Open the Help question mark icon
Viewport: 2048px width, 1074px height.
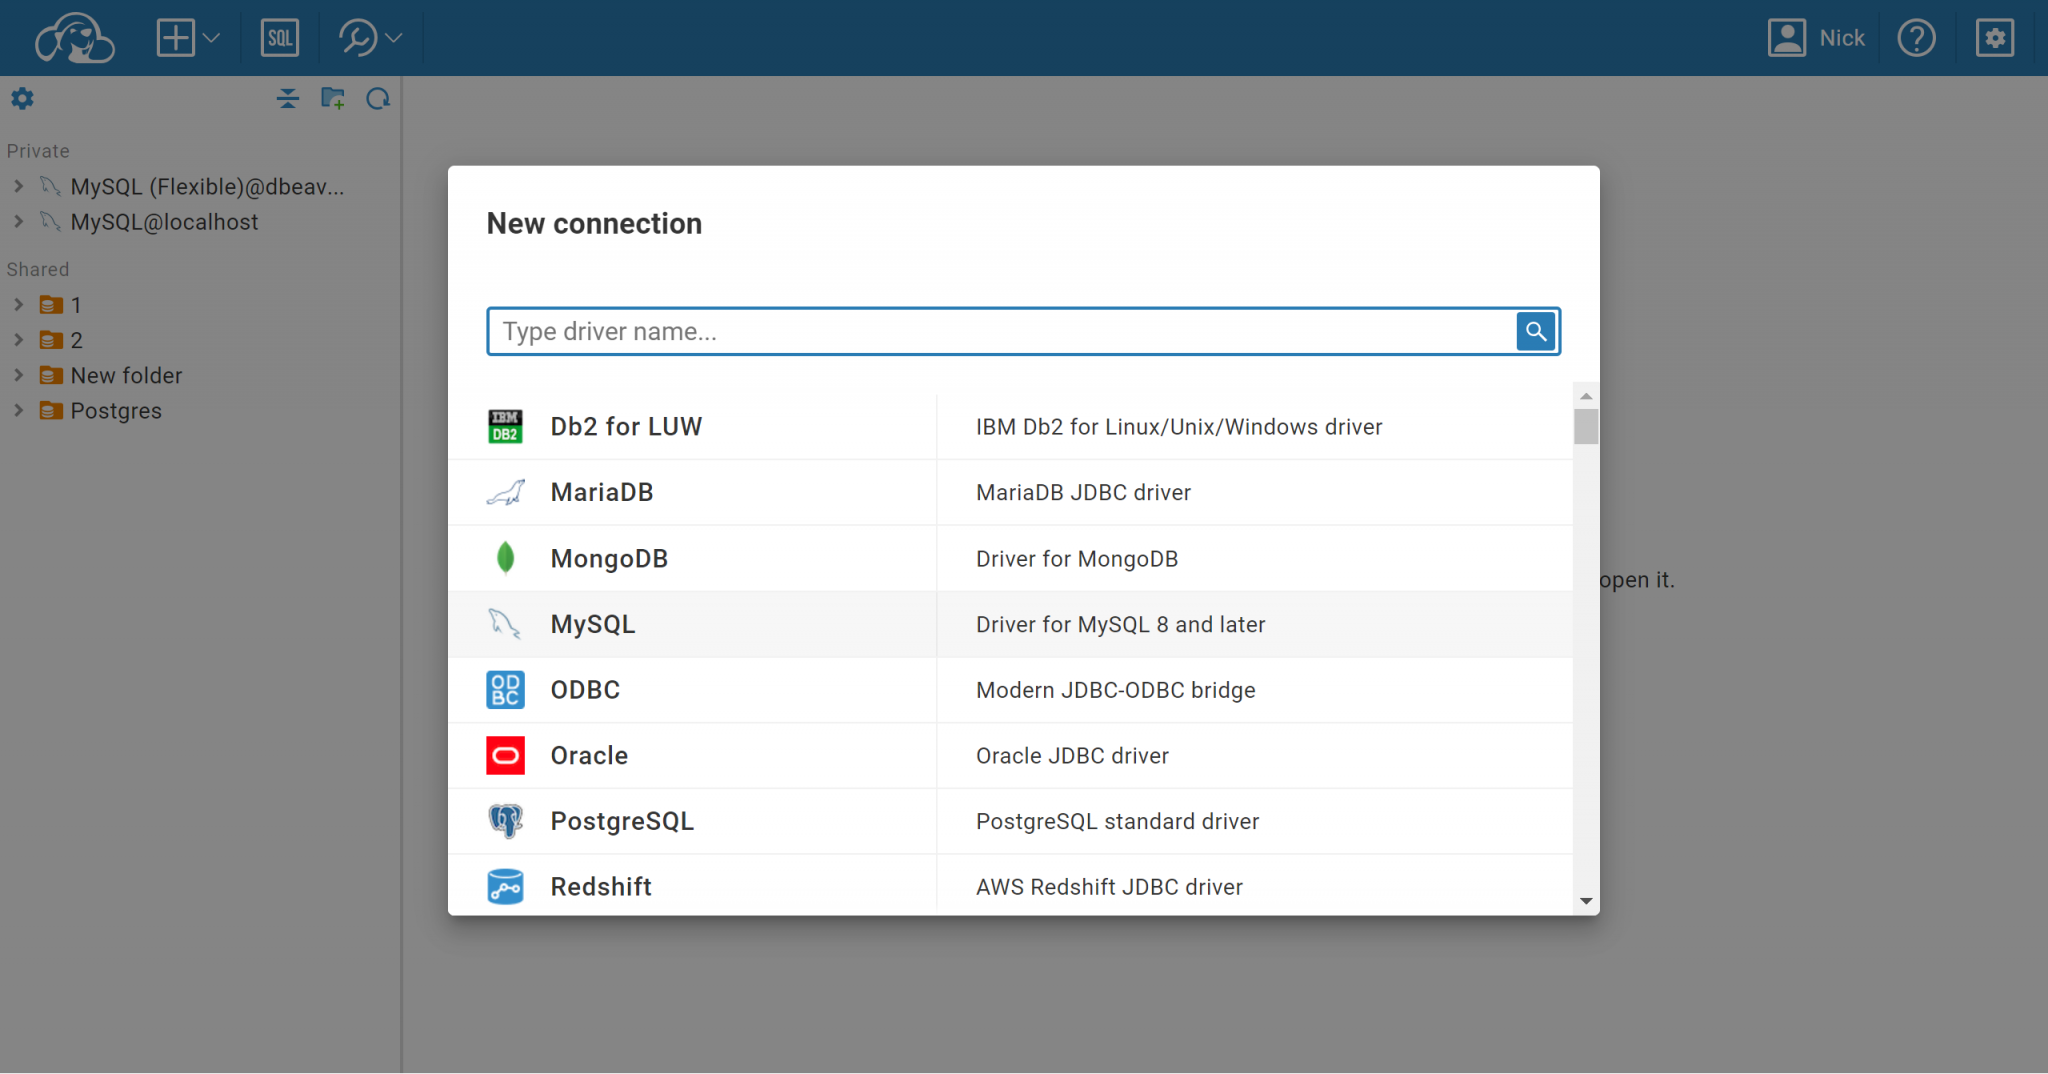pos(1915,37)
